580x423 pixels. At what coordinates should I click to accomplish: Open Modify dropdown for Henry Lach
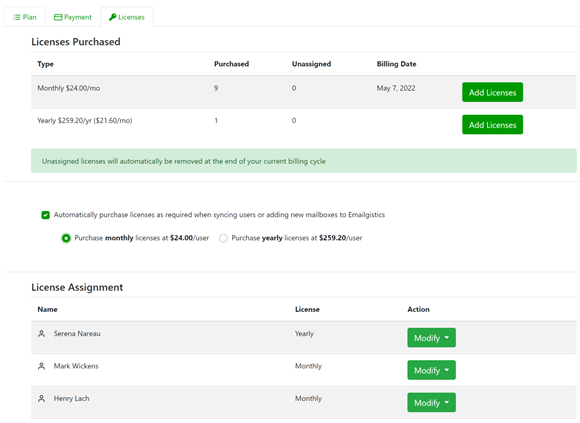(x=431, y=403)
